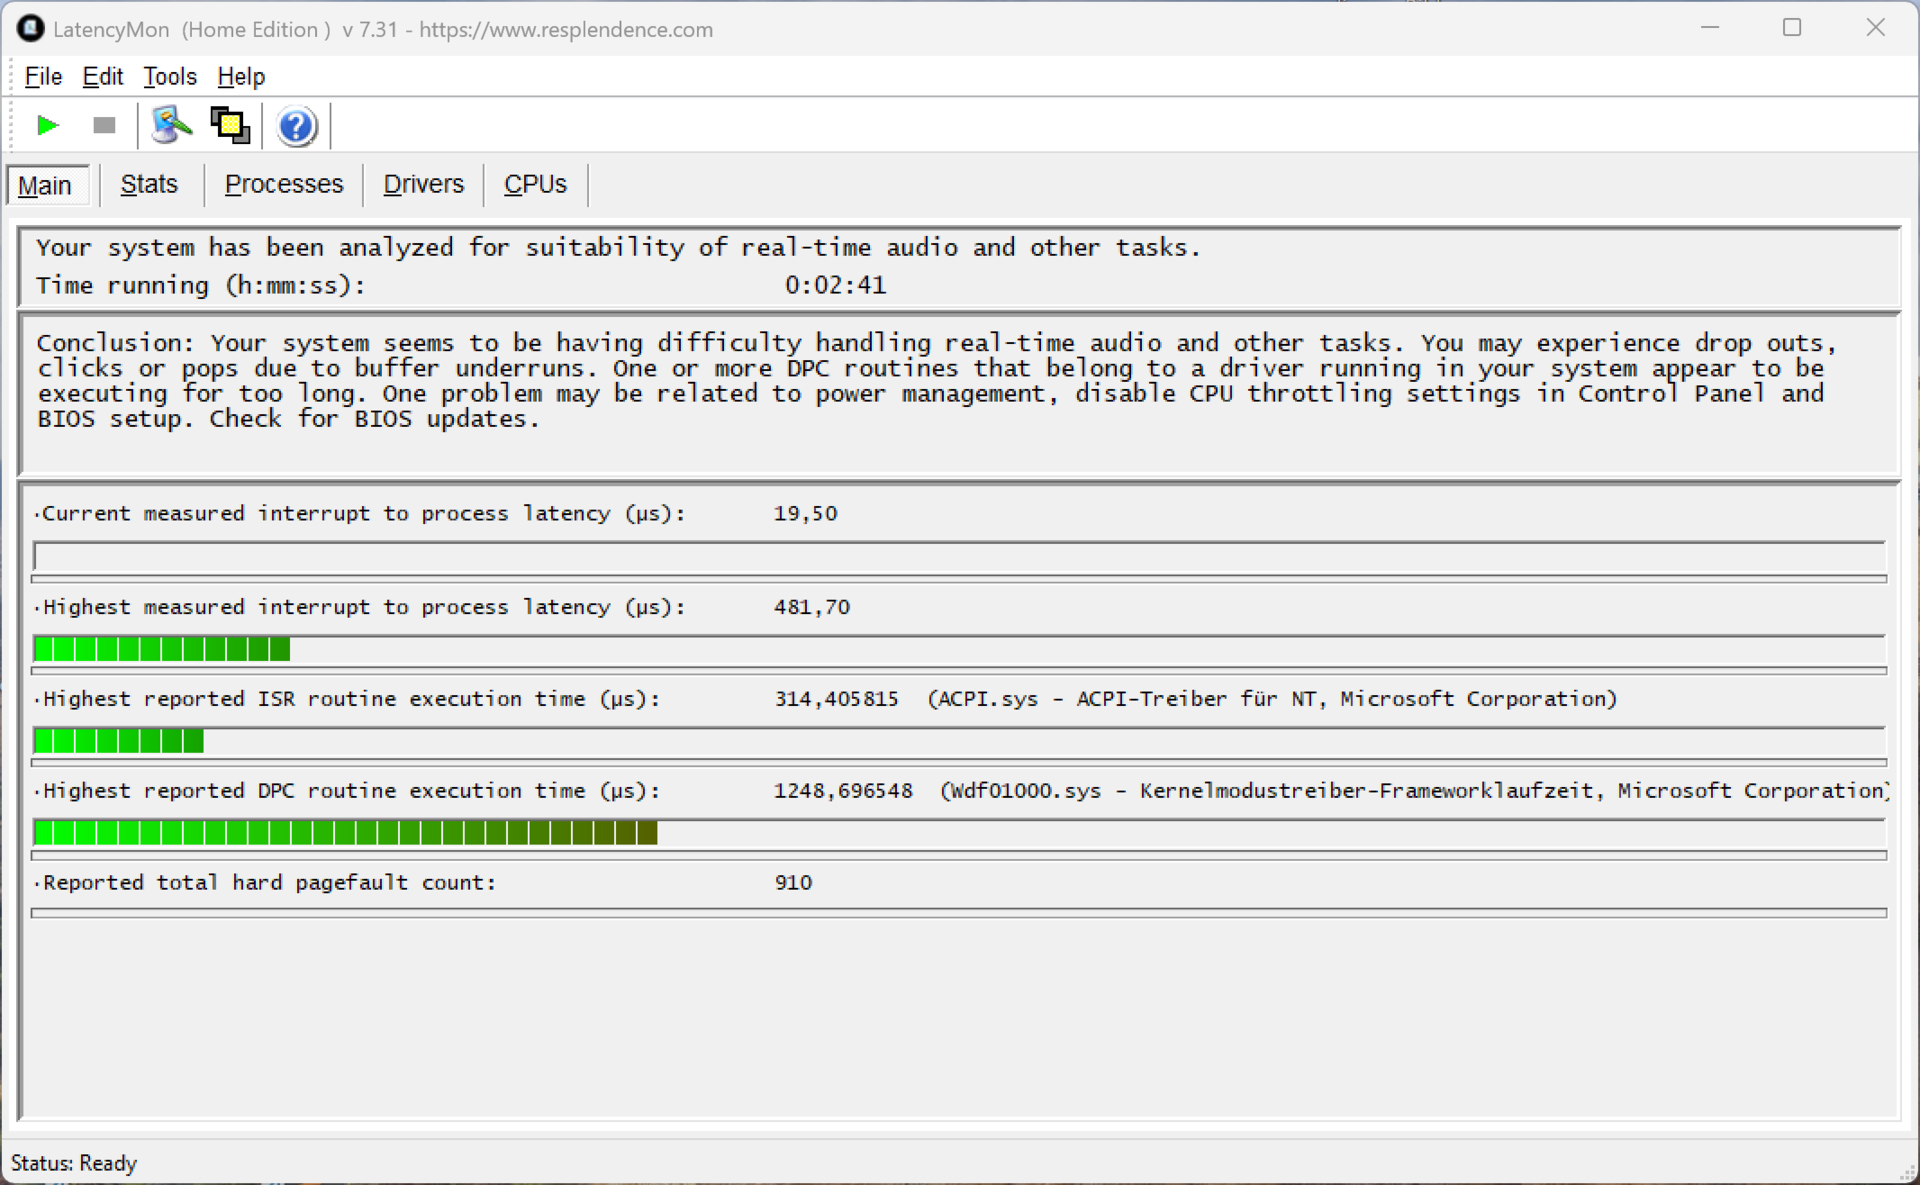The image size is (1920, 1185).
Task: Open options via monitor-with-brush icon
Action: (x=171, y=125)
